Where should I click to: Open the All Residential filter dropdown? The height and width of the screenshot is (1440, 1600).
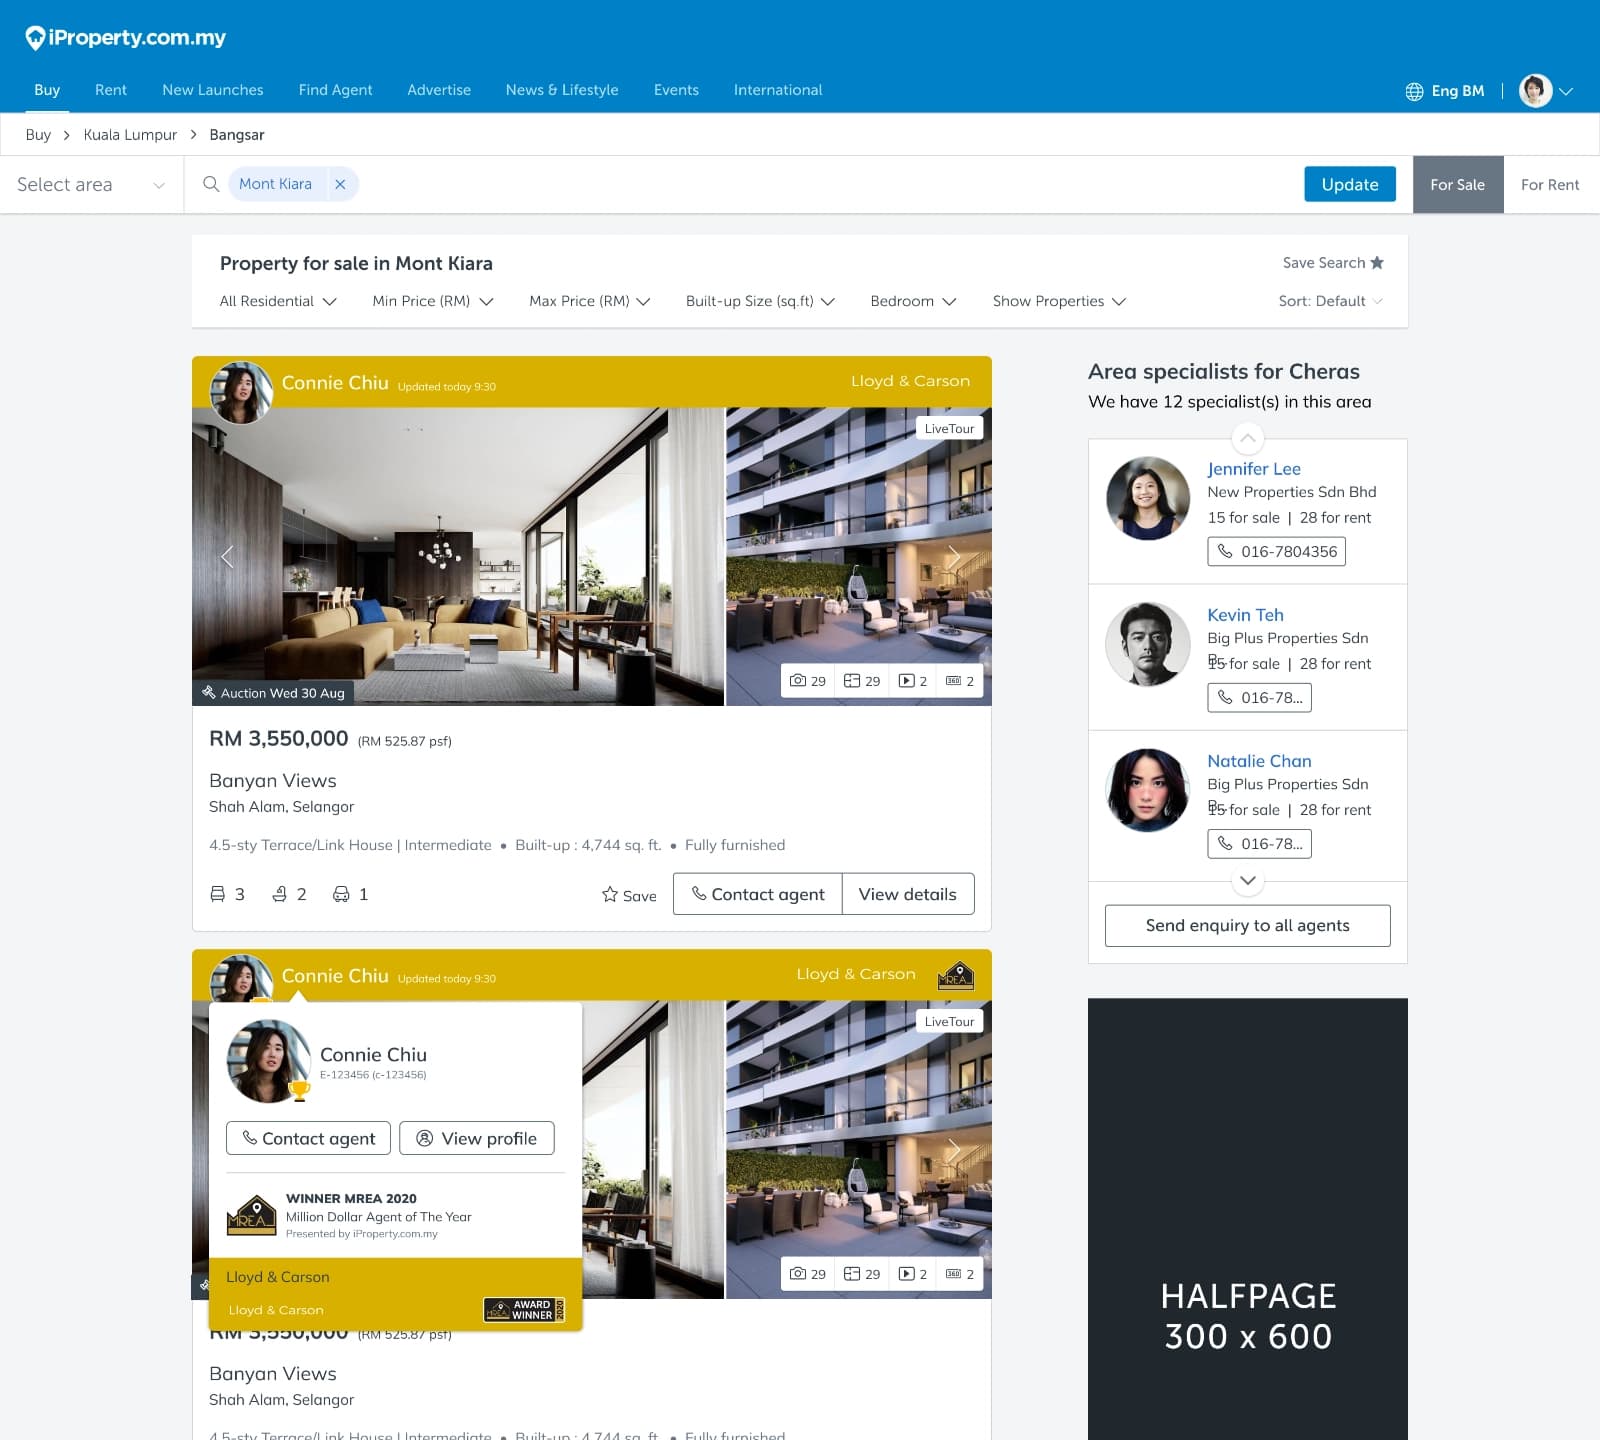(277, 301)
